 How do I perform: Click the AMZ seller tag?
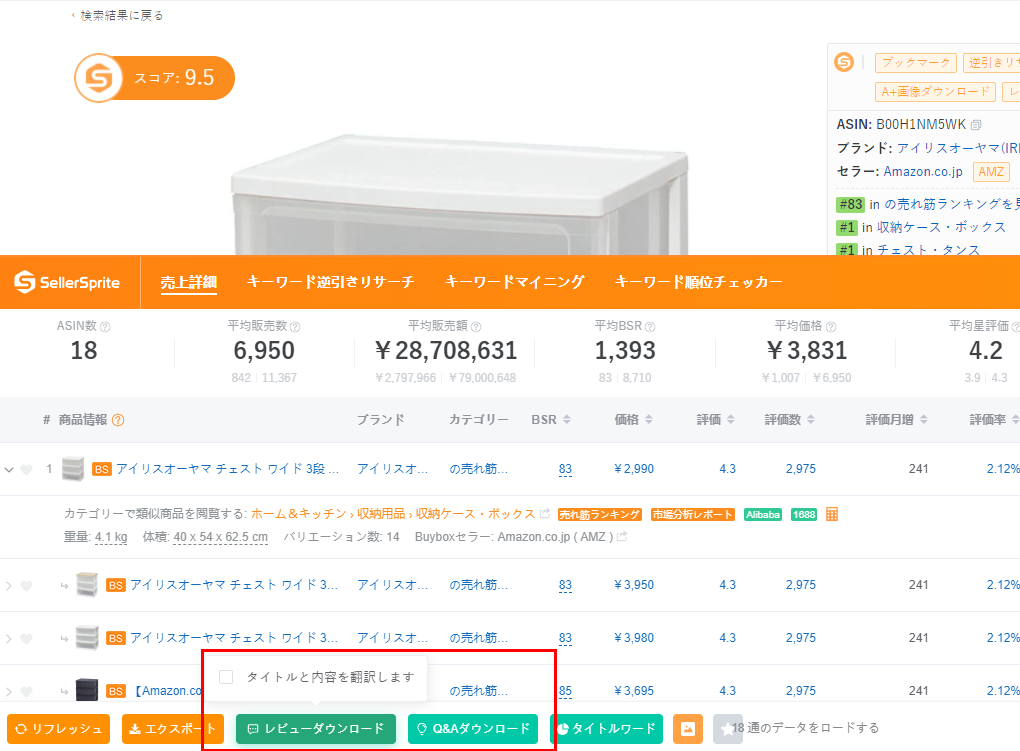[x=991, y=172]
